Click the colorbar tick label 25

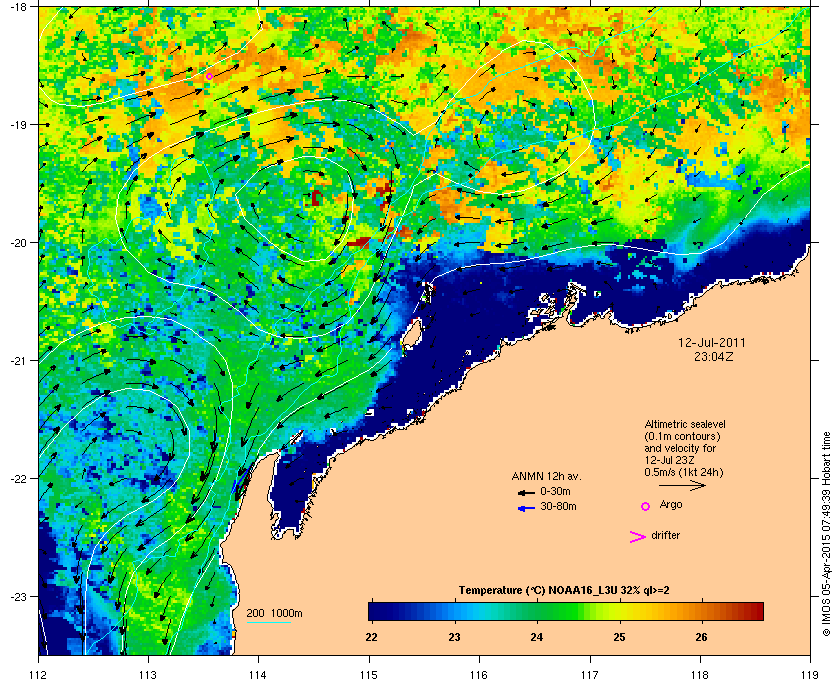[x=619, y=637]
